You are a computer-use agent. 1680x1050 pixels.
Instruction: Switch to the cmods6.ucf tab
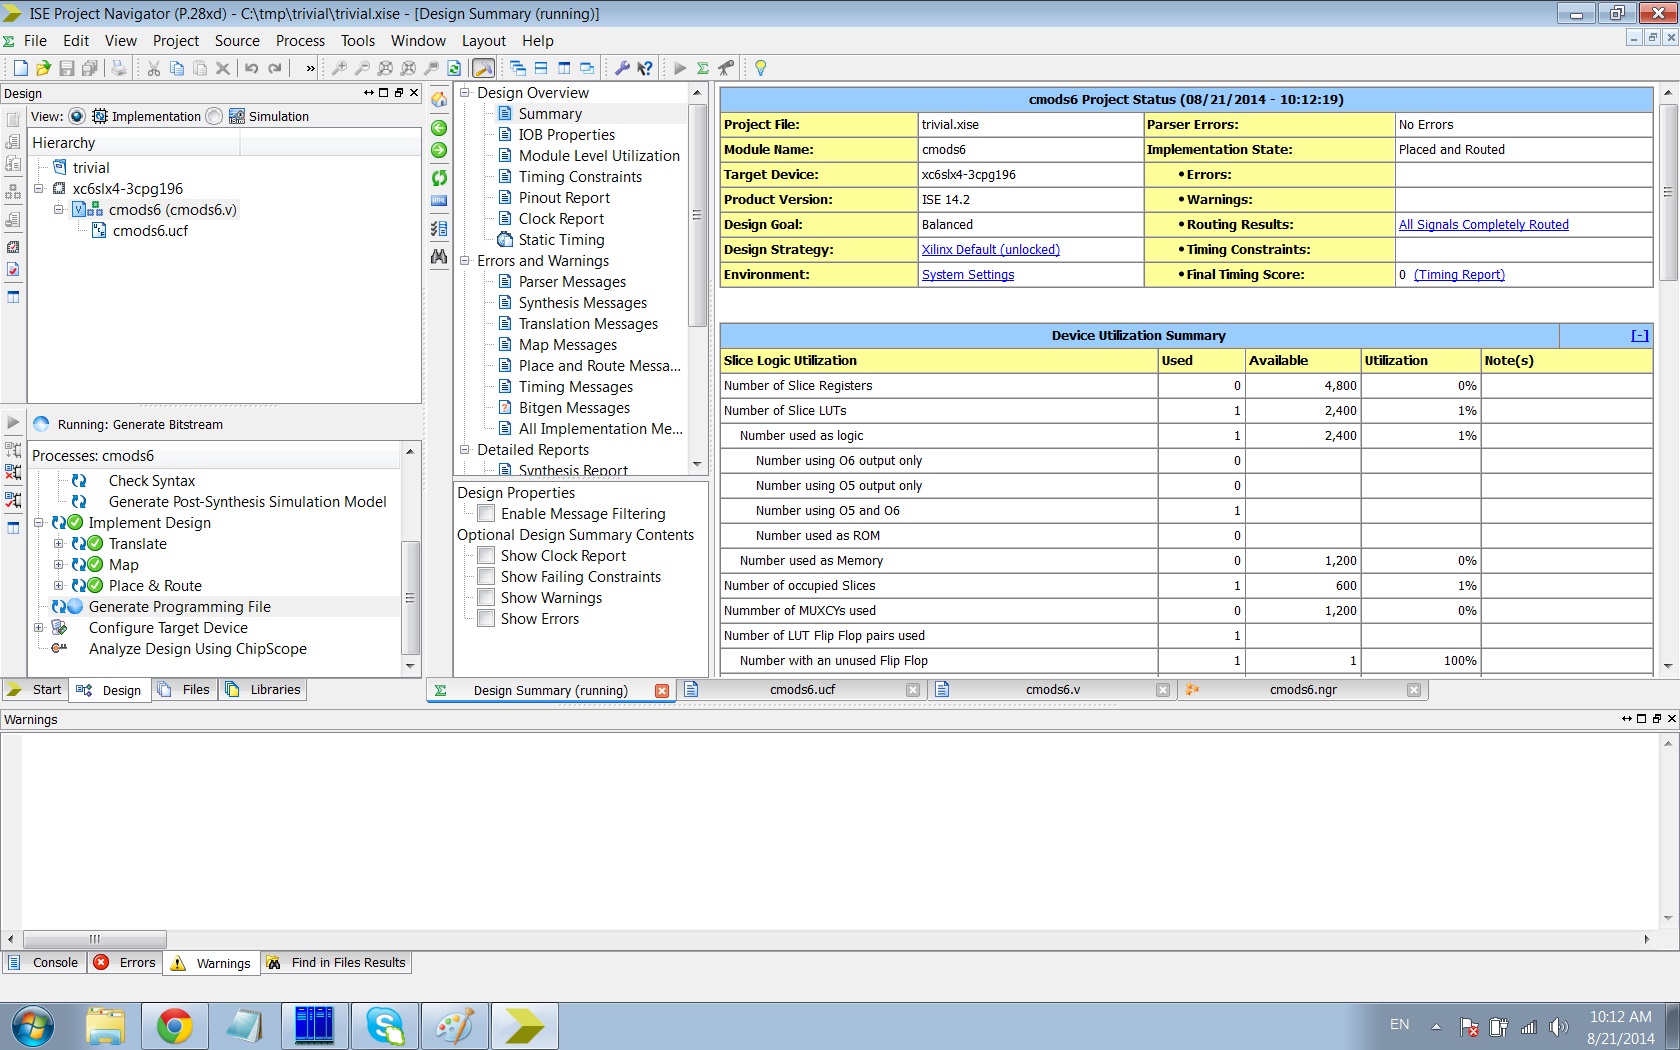[802, 690]
